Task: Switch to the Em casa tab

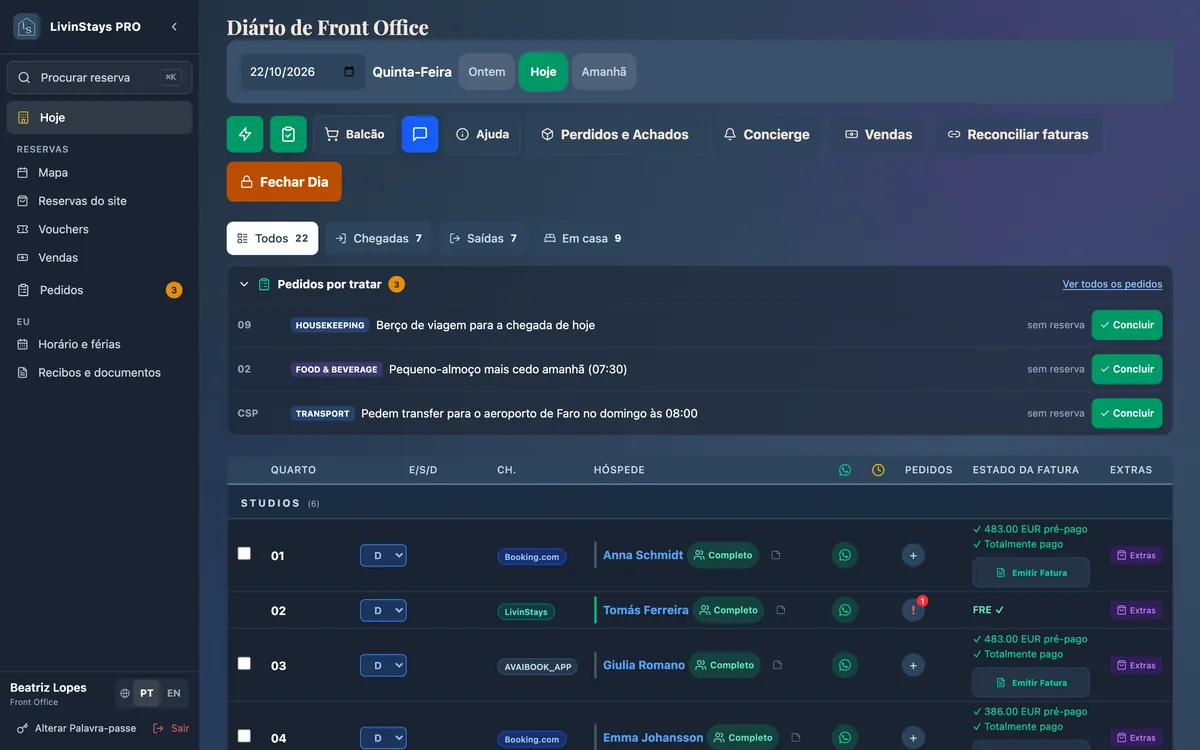Action: [x=583, y=239]
